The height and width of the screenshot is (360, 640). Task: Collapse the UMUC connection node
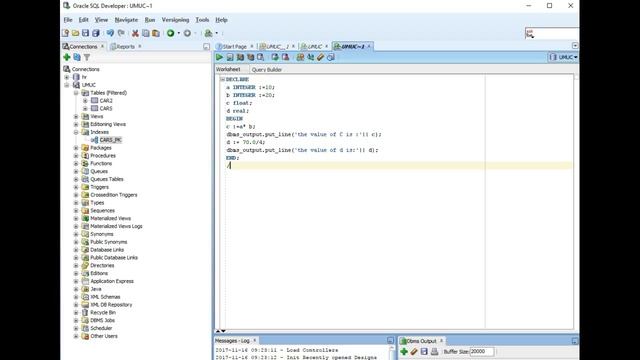(x=67, y=85)
